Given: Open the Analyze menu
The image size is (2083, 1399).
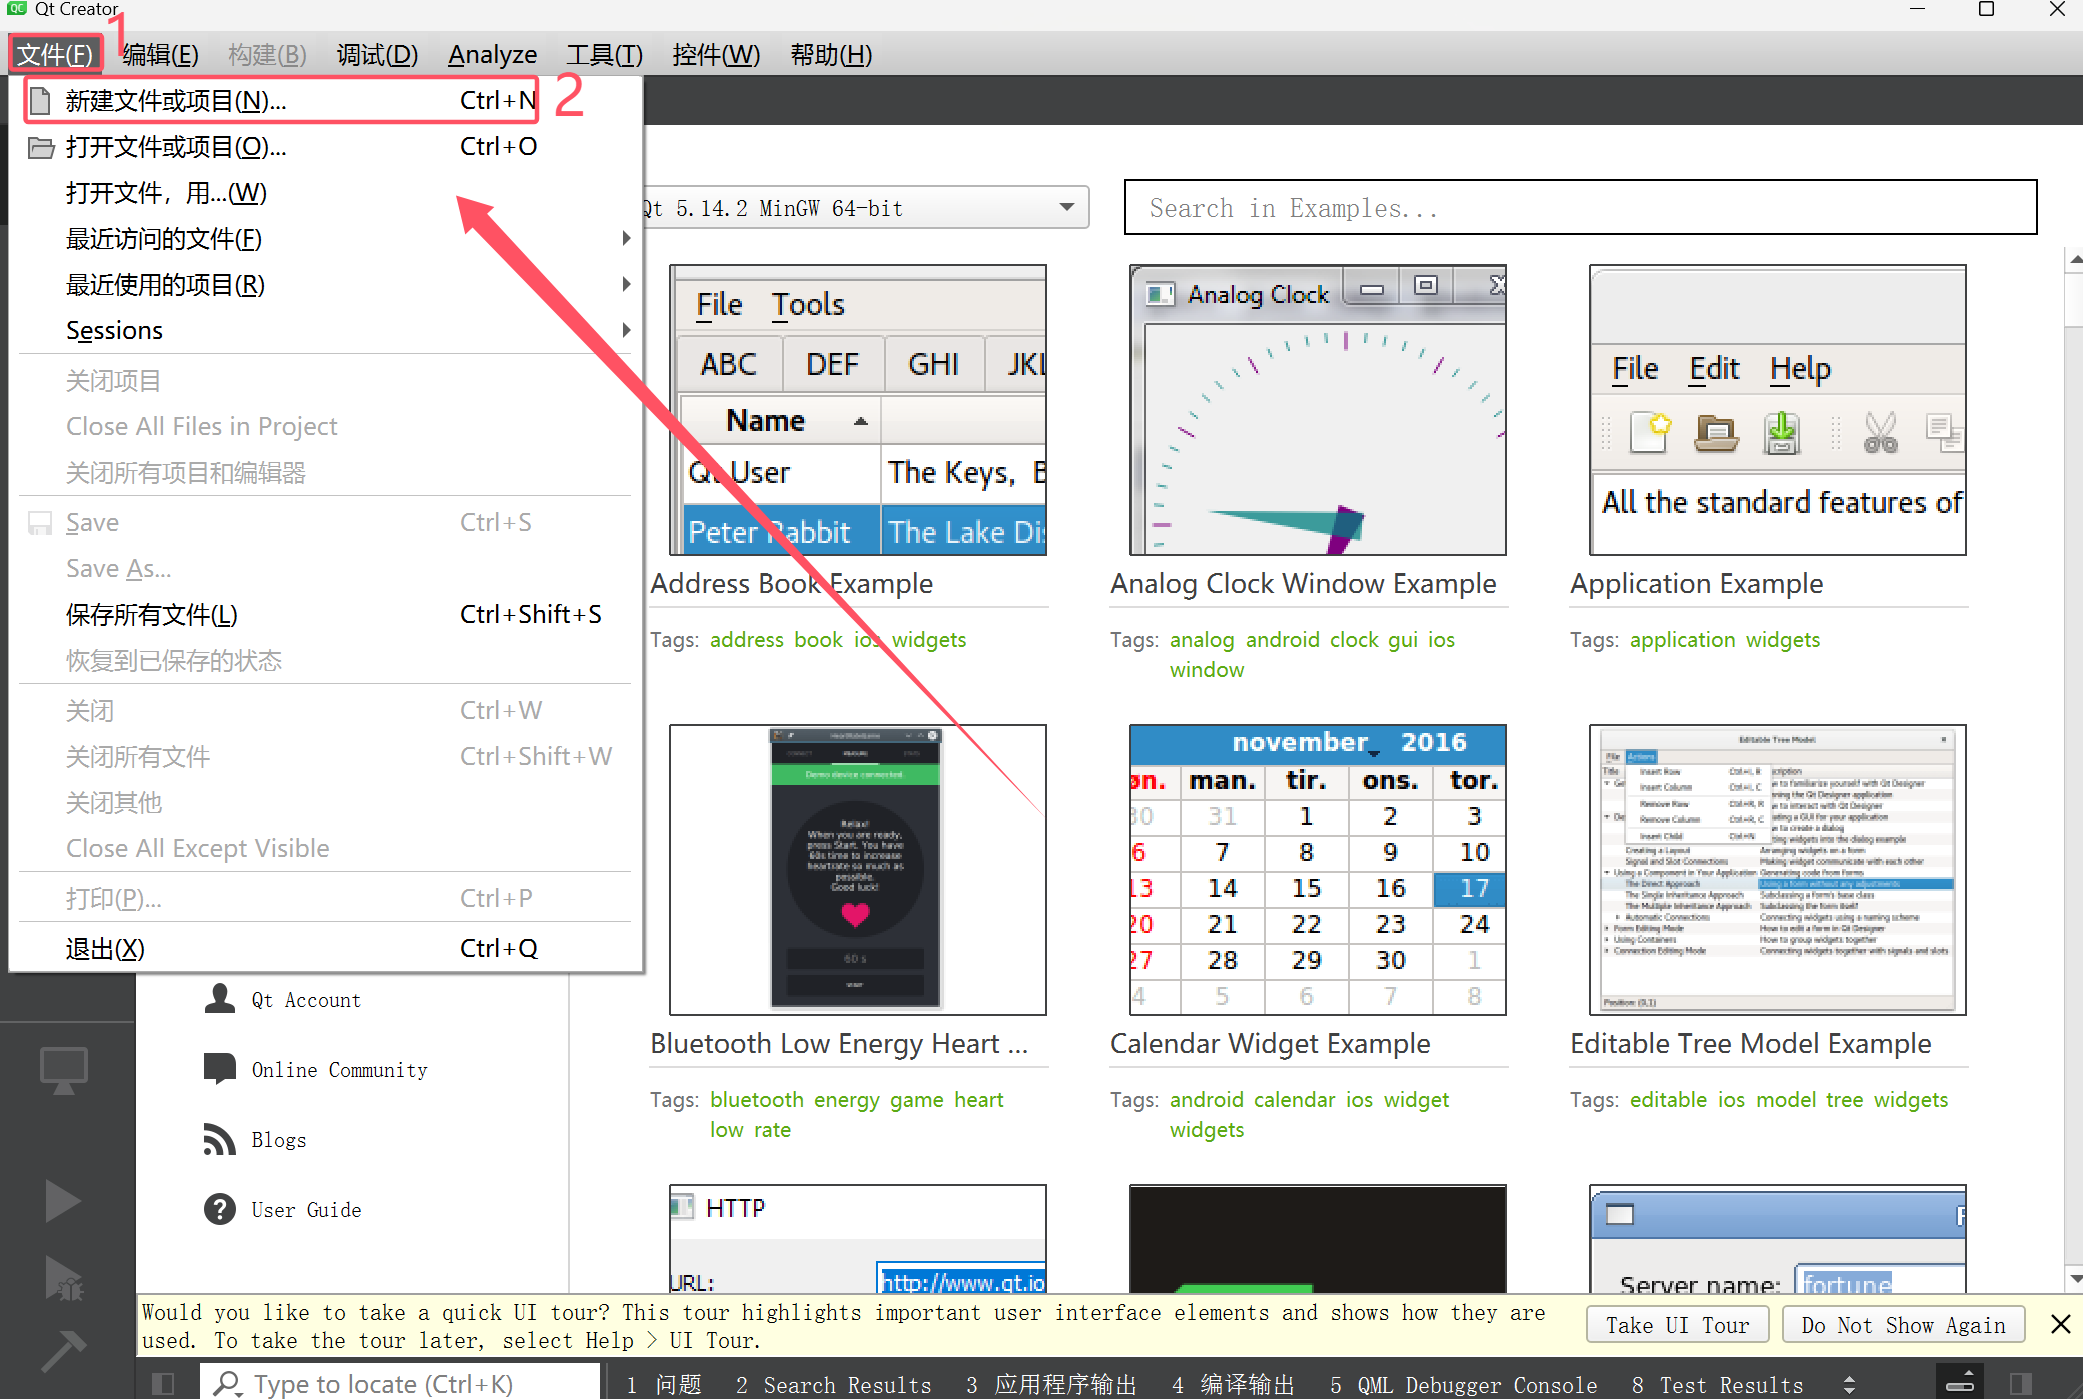Looking at the screenshot, I should (x=492, y=54).
